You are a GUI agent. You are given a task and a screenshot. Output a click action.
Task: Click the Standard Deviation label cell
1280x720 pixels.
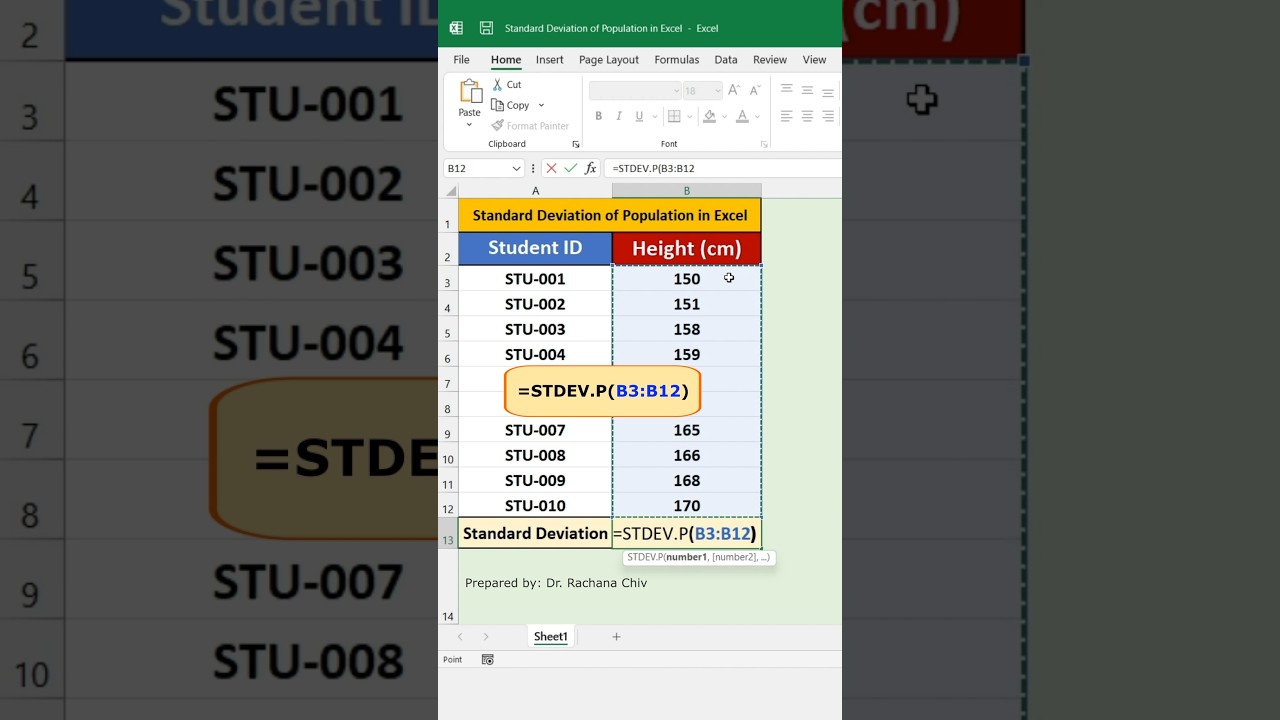point(535,534)
